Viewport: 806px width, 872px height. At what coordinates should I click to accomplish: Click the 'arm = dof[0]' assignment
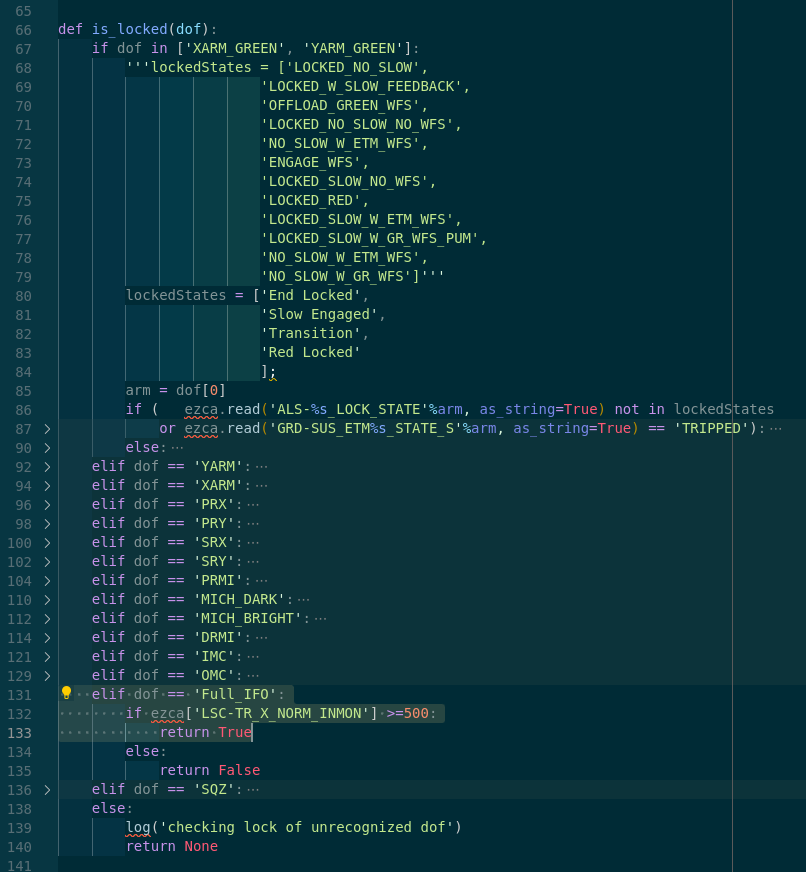[176, 390]
